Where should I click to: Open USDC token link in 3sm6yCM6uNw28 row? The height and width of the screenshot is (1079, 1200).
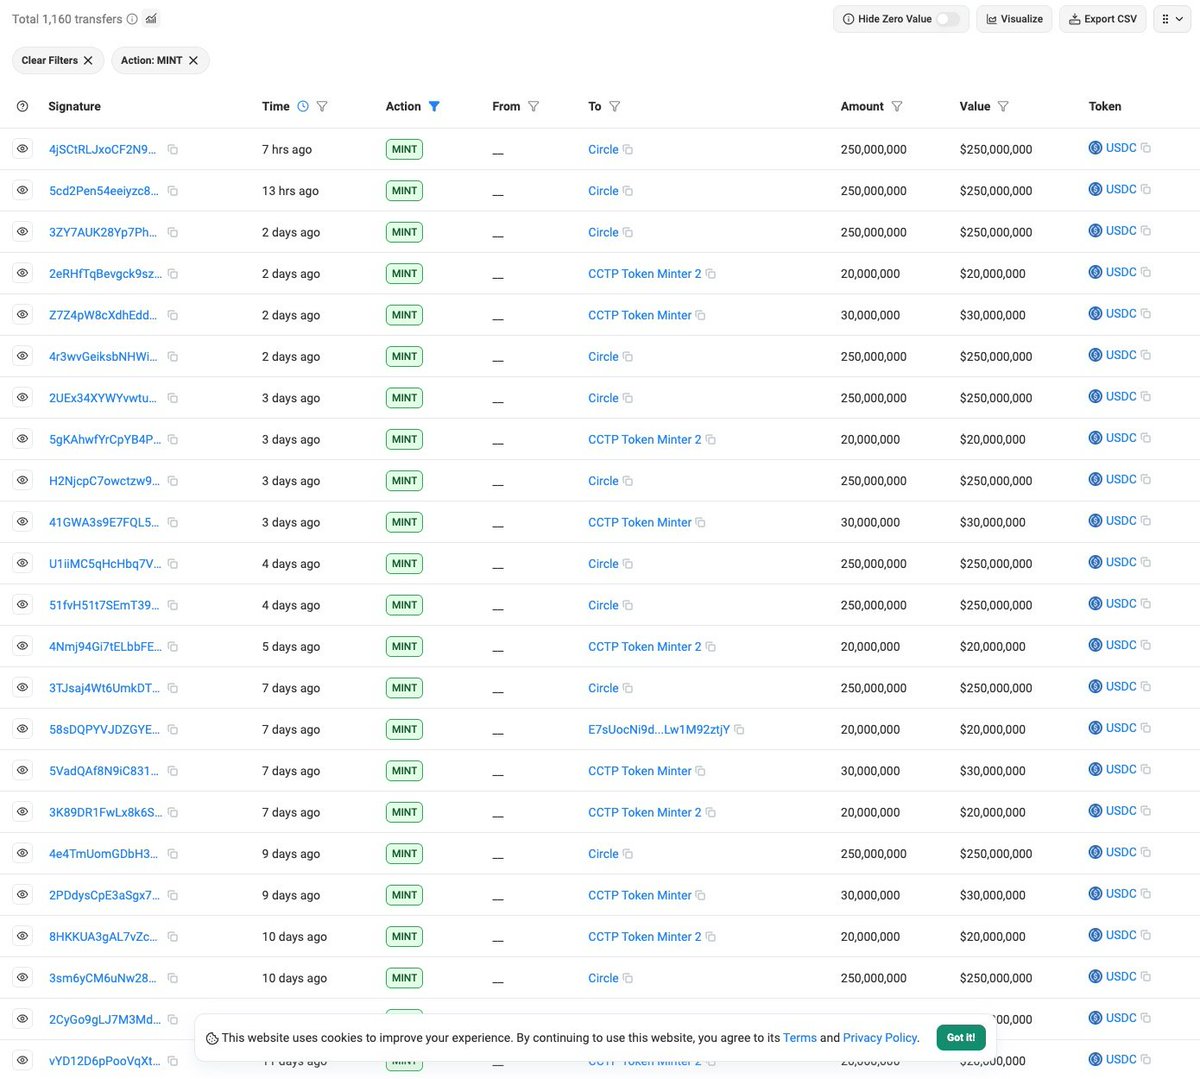(1121, 977)
